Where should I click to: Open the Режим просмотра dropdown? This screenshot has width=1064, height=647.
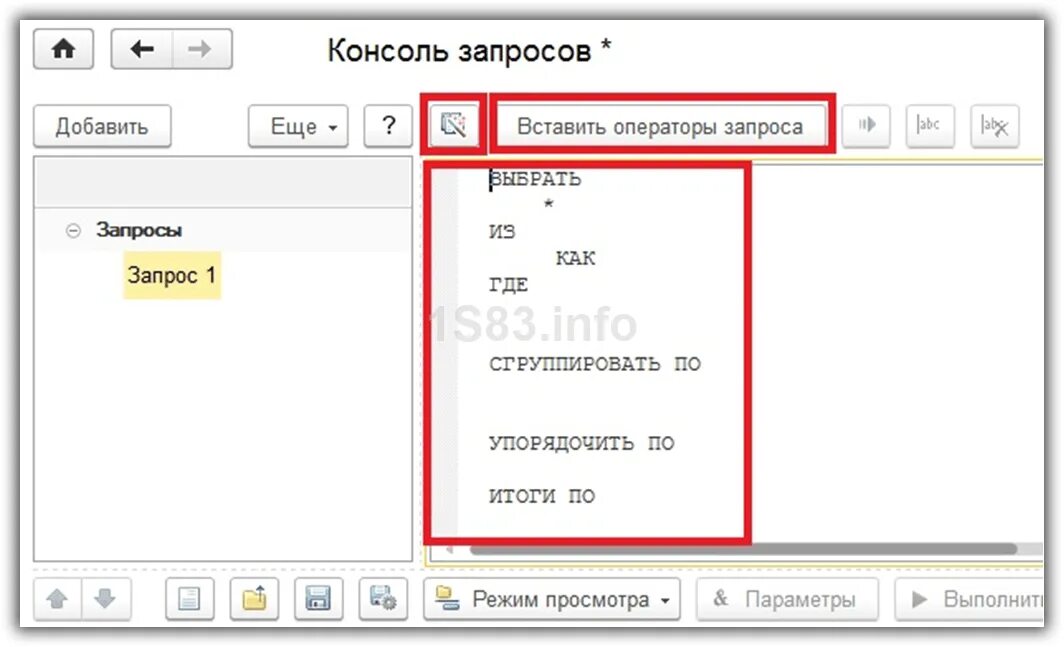[554, 600]
